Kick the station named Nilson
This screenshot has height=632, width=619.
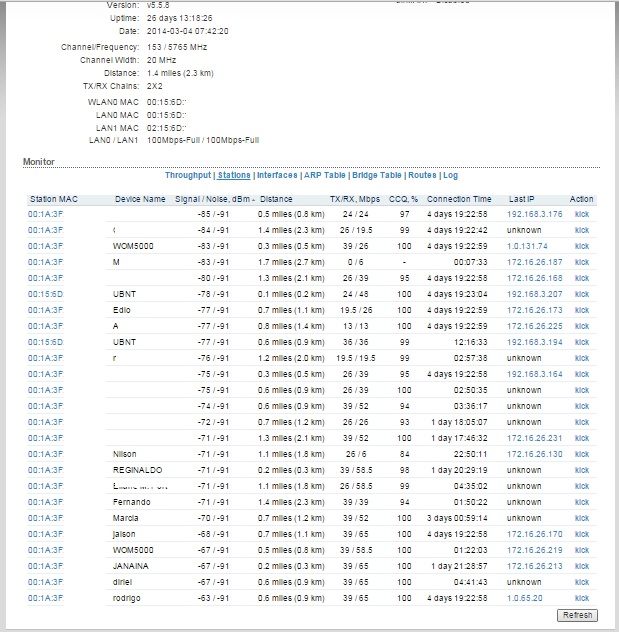[582, 453]
